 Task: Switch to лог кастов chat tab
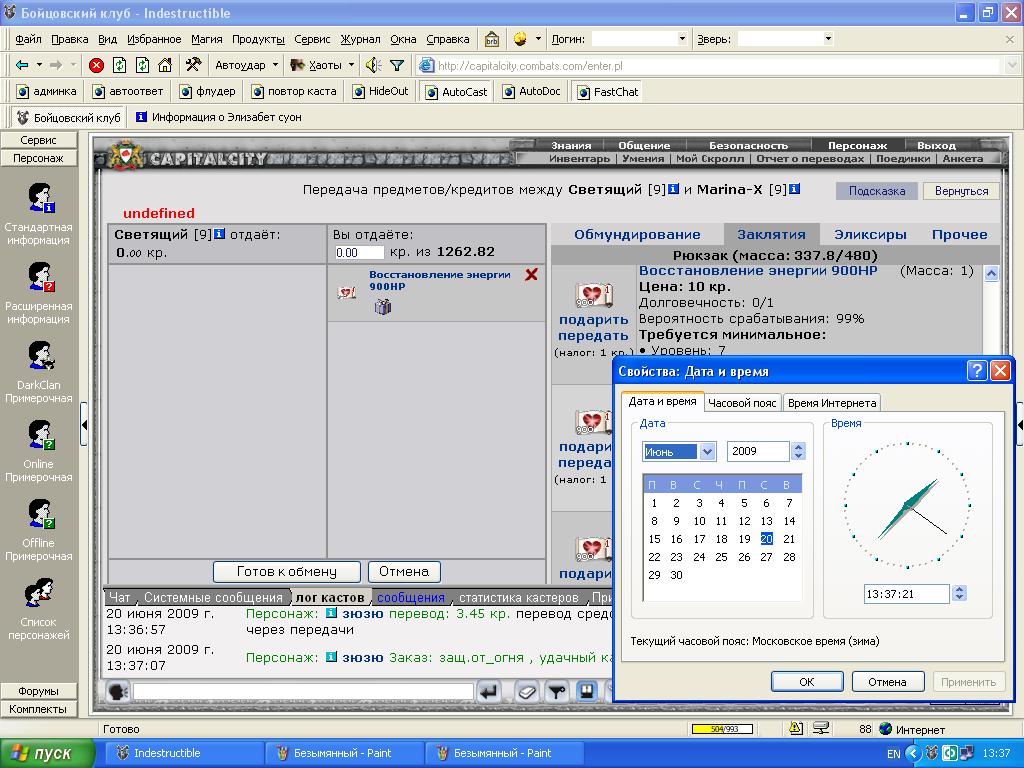[330, 597]
